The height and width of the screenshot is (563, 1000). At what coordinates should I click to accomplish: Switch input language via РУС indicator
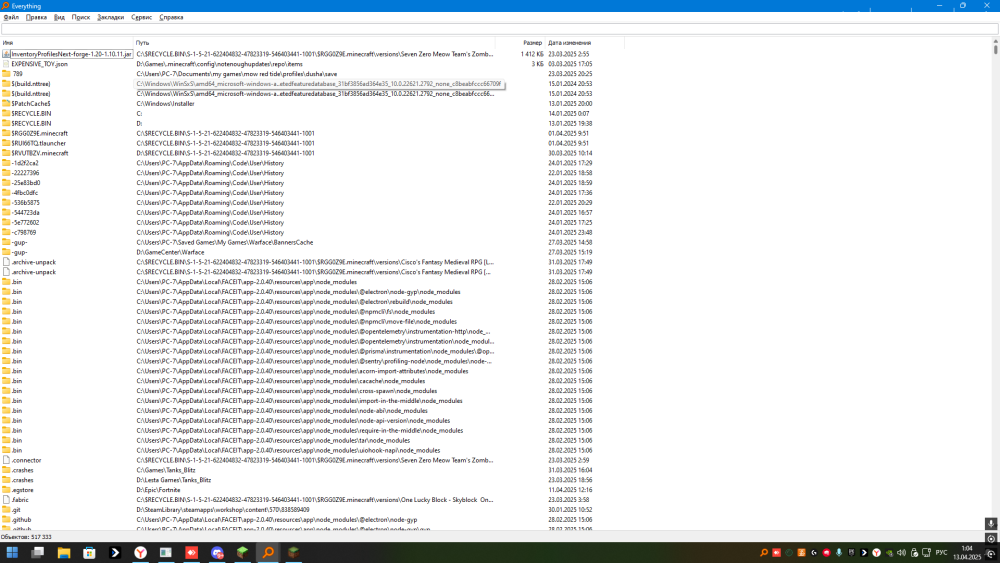coord(941,553)
